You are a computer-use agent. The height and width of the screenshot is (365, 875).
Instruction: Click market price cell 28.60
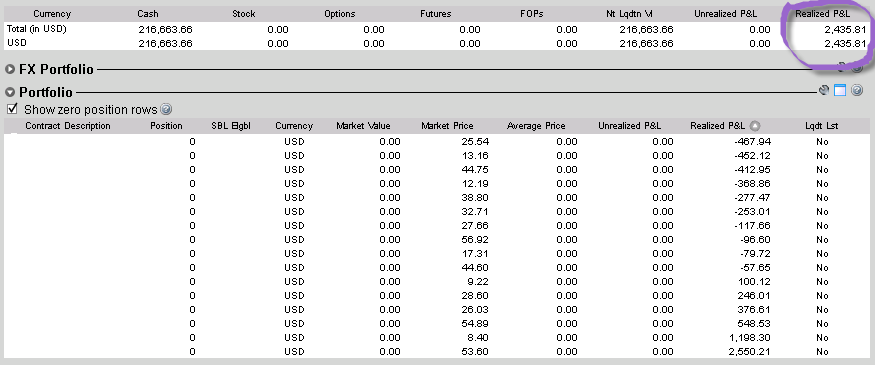point(475,295)
